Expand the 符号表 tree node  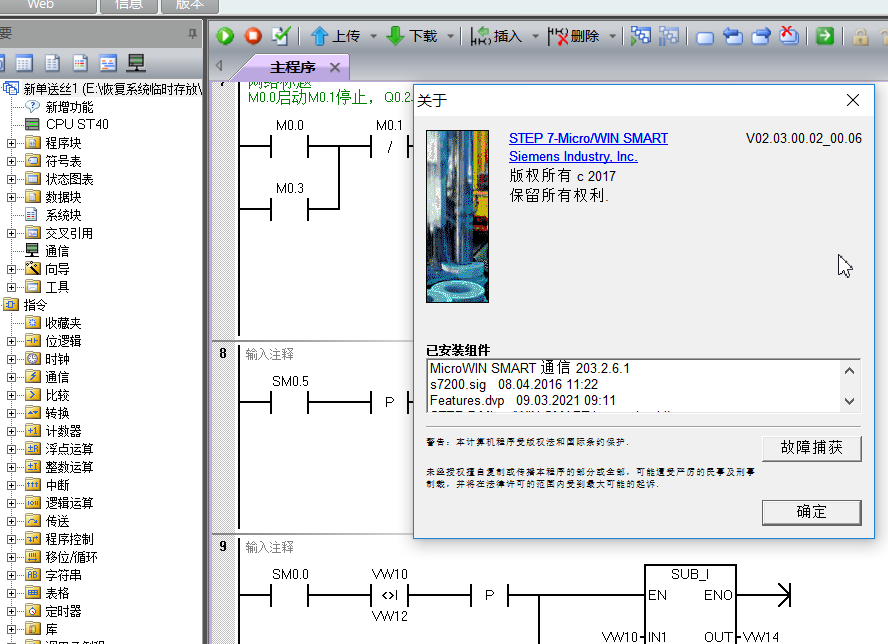[x=12, y=161]
